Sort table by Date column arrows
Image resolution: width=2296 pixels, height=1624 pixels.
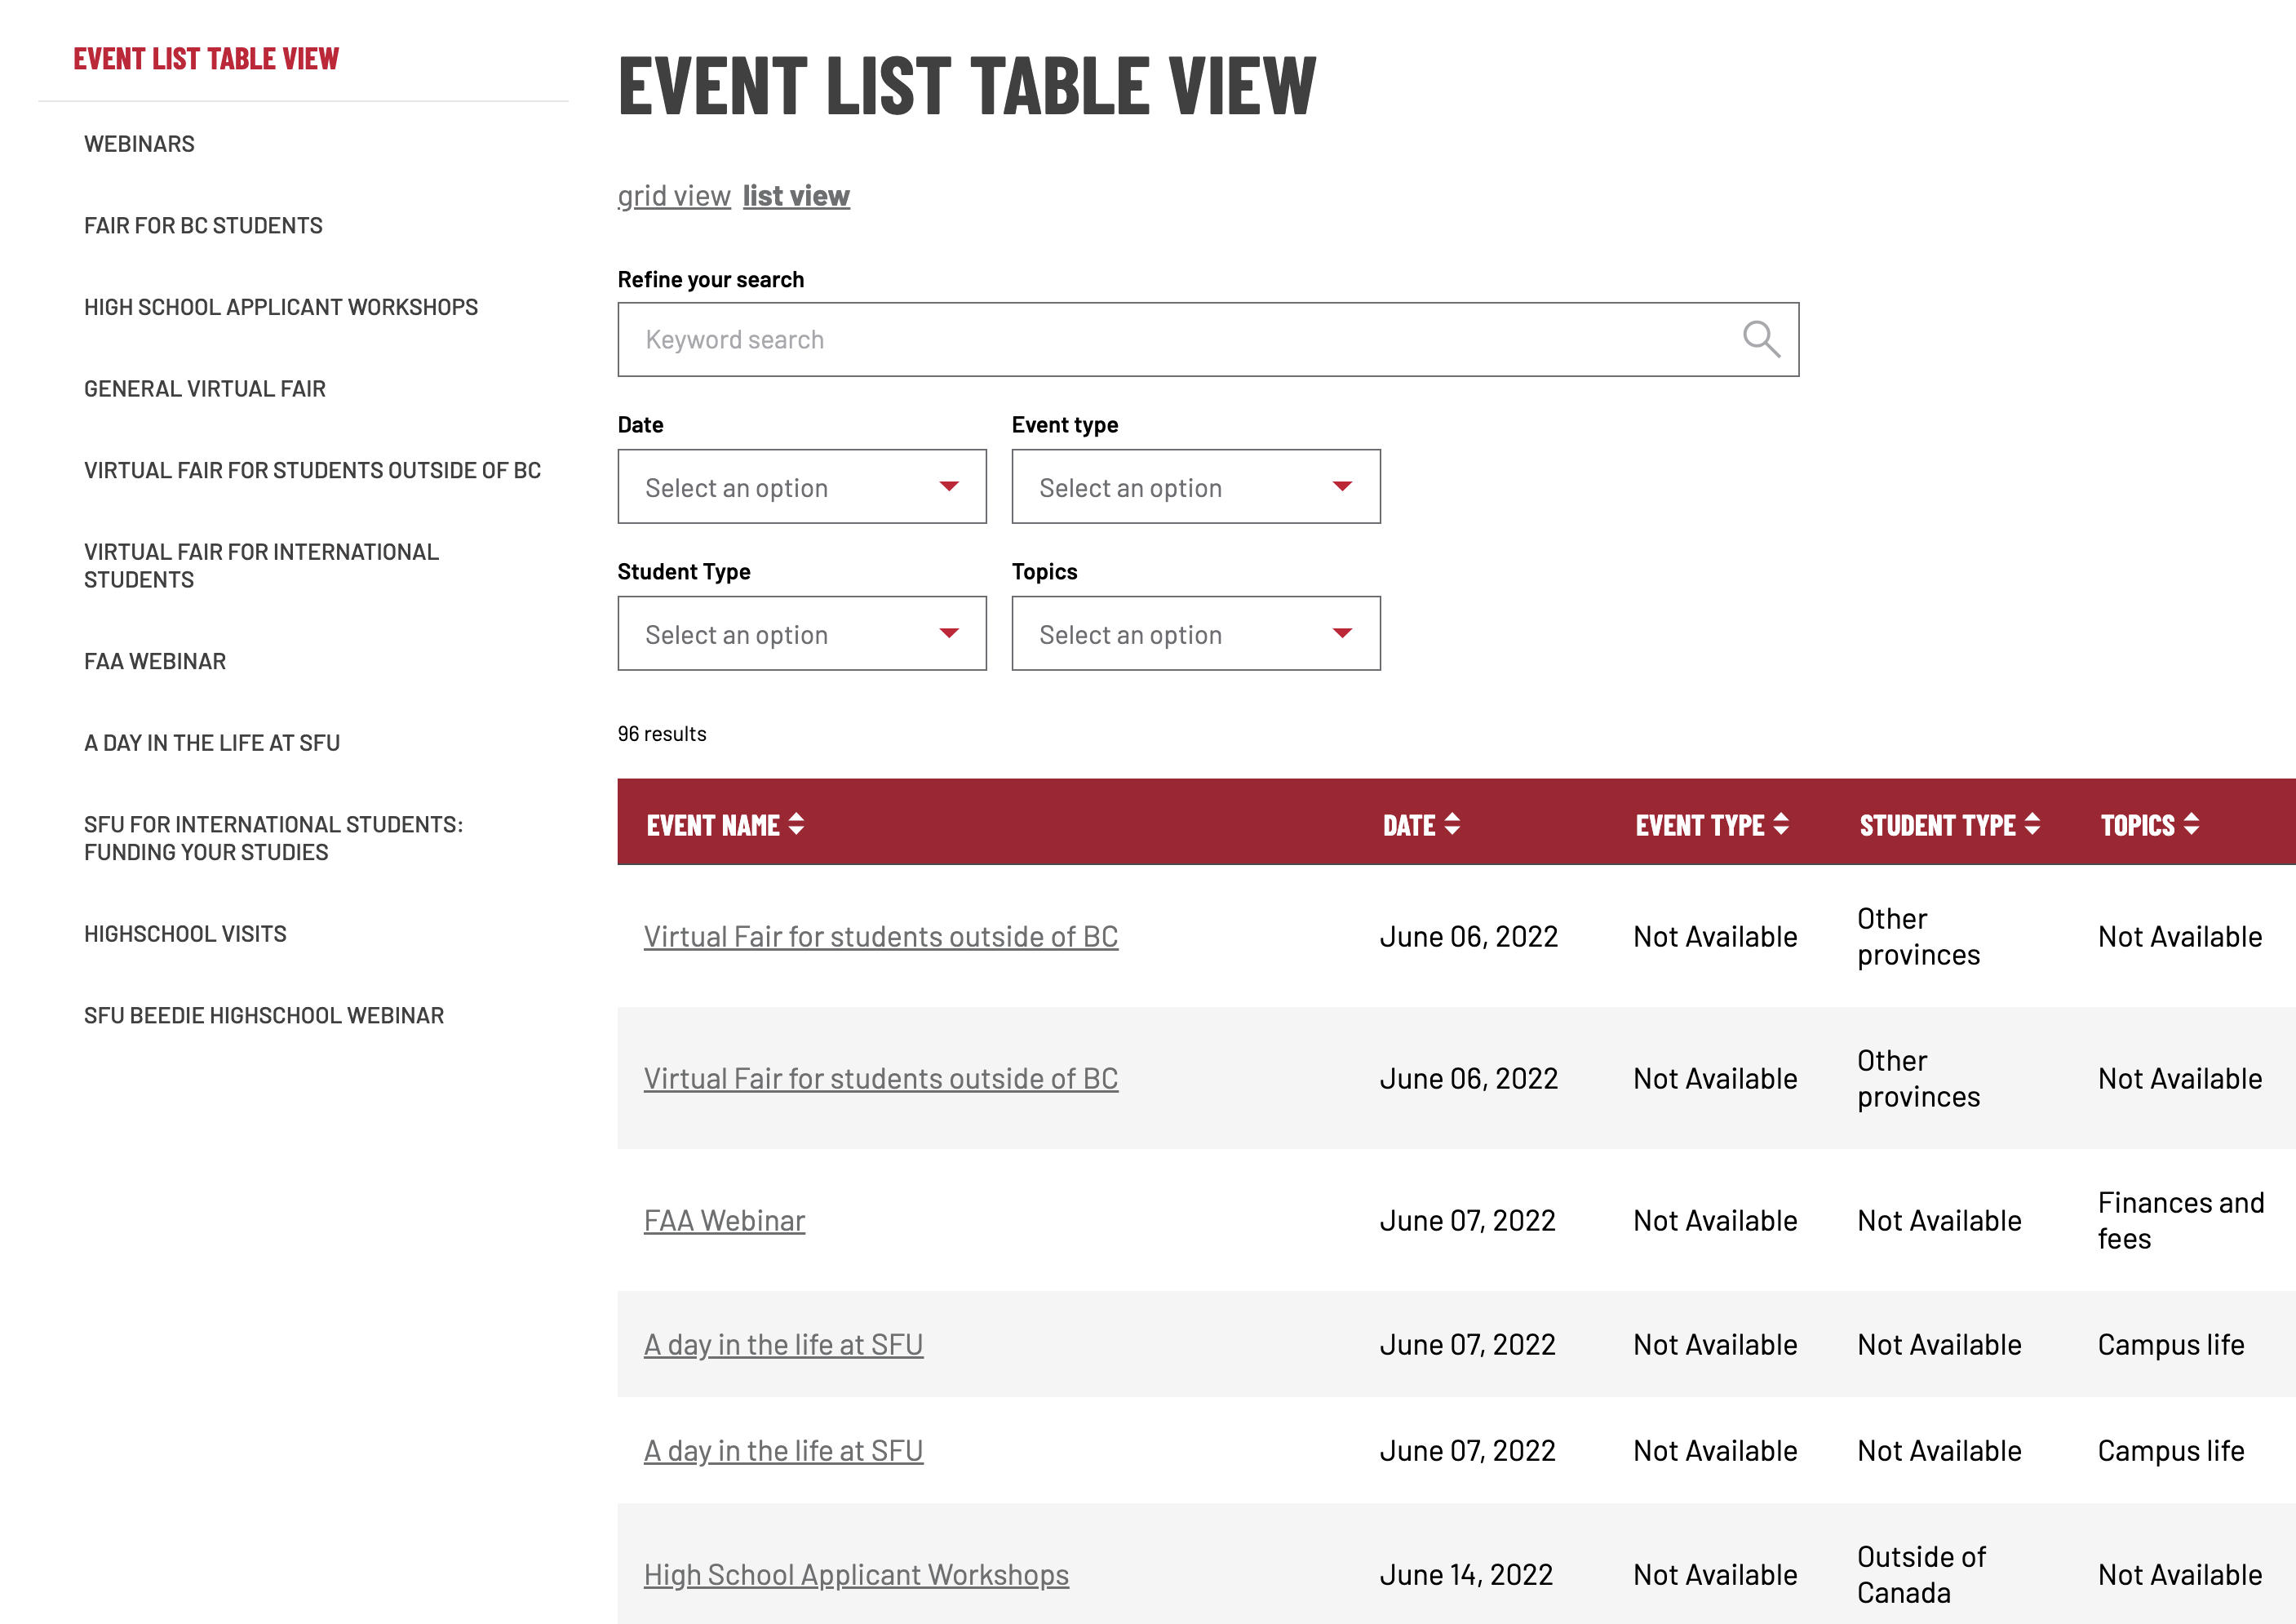[x=1452, y=824]
